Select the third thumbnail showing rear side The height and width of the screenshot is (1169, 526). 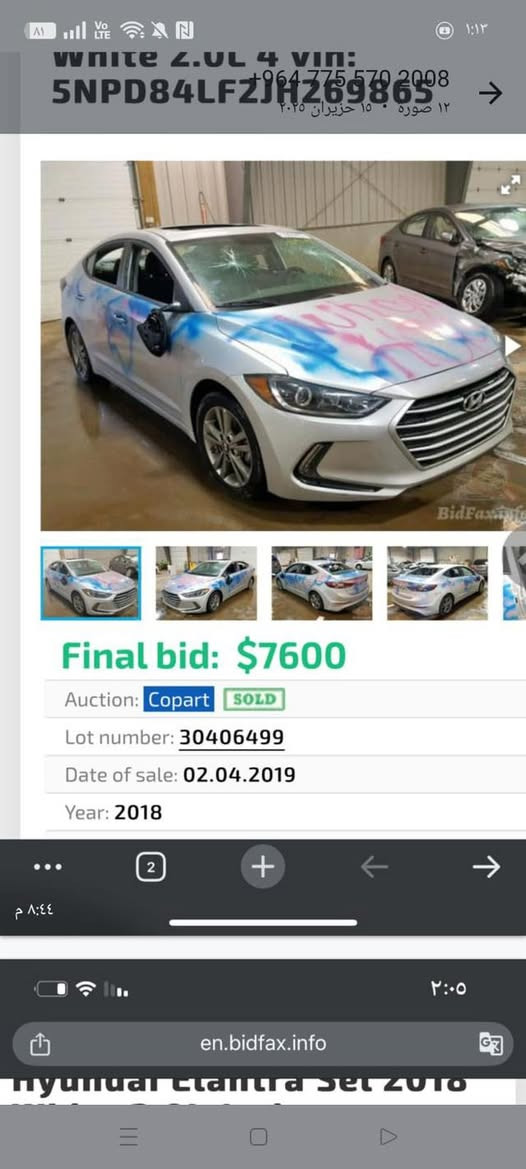coord(322,583)
